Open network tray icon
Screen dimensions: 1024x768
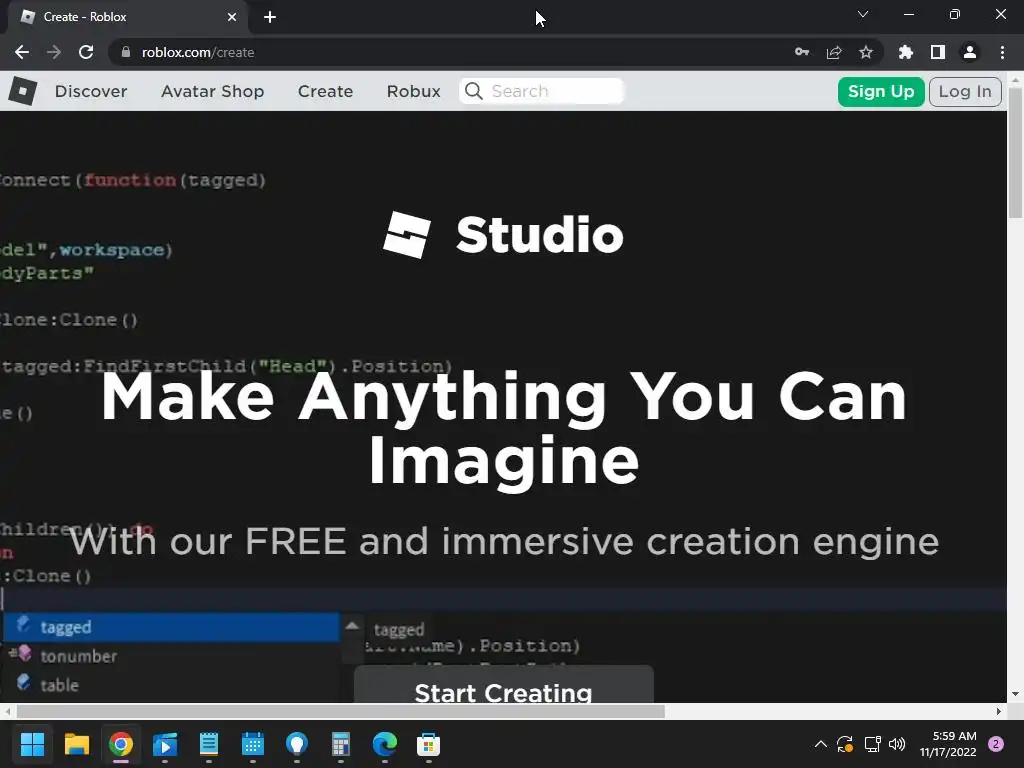click(x=872, y=744)
